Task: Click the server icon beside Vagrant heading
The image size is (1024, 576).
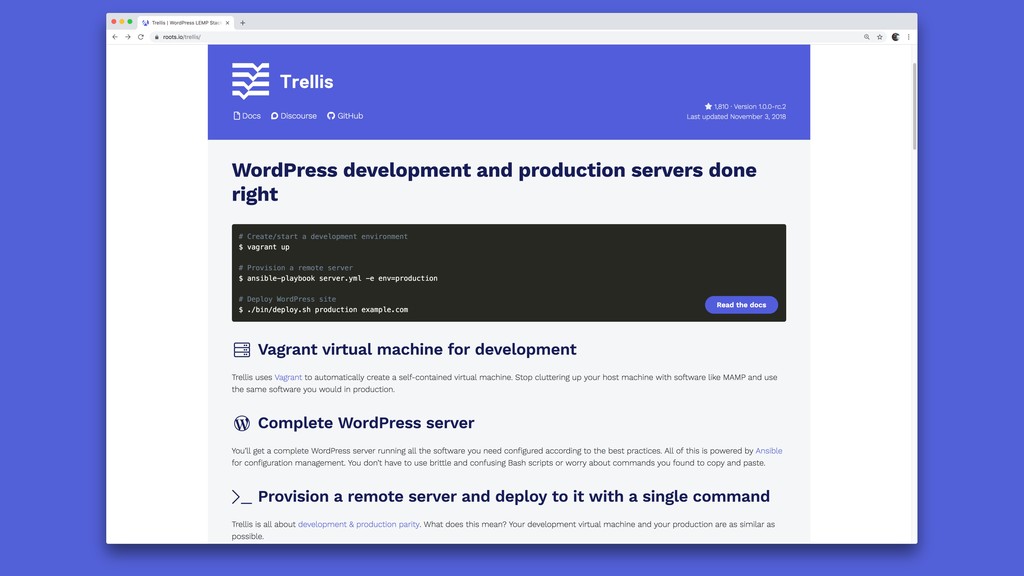Action: [242, 350]
